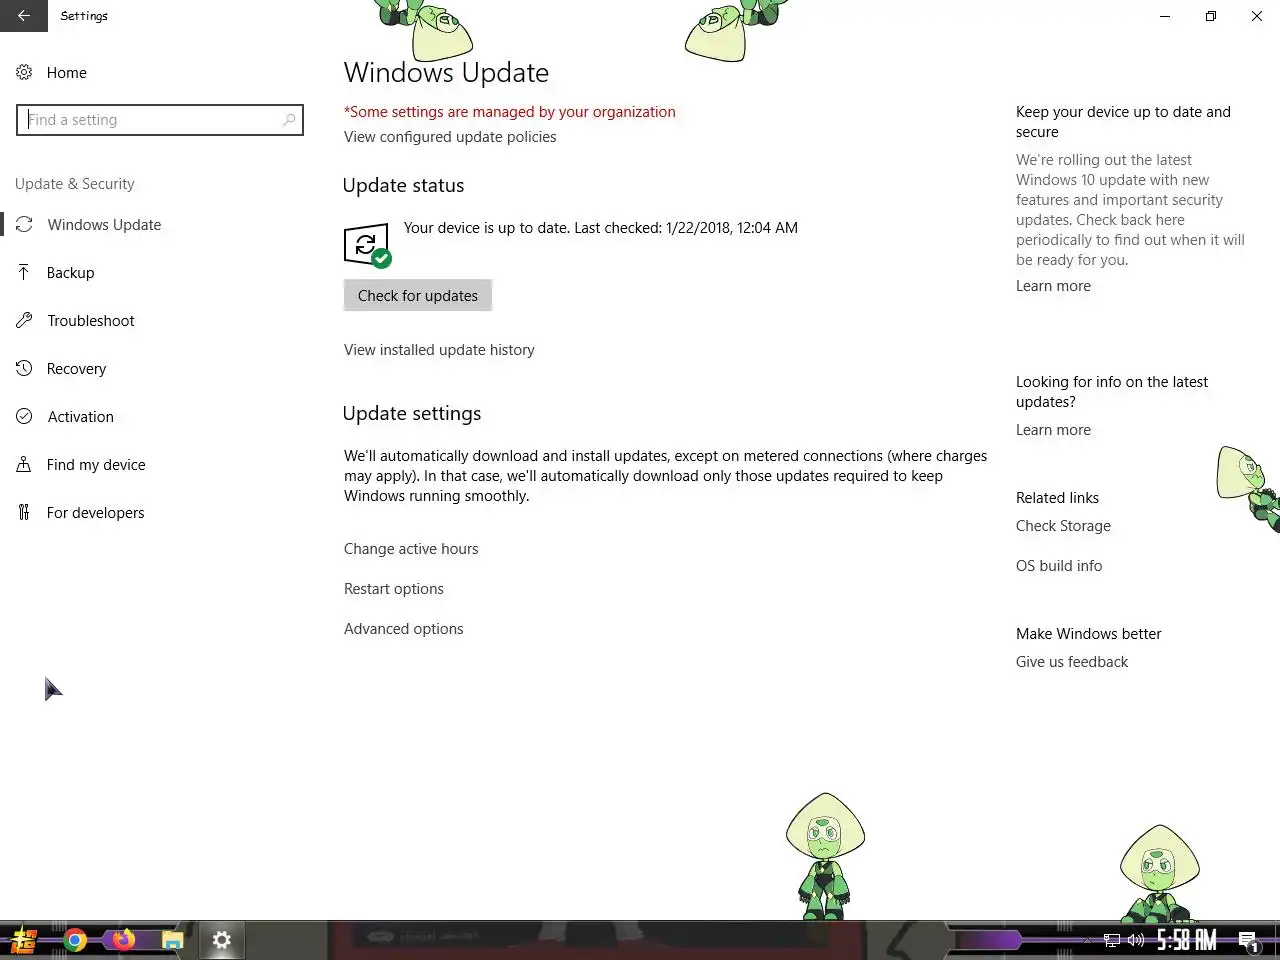Click the Related links heading
This screenshot has width=1280, height=960.
[1057, 498]
